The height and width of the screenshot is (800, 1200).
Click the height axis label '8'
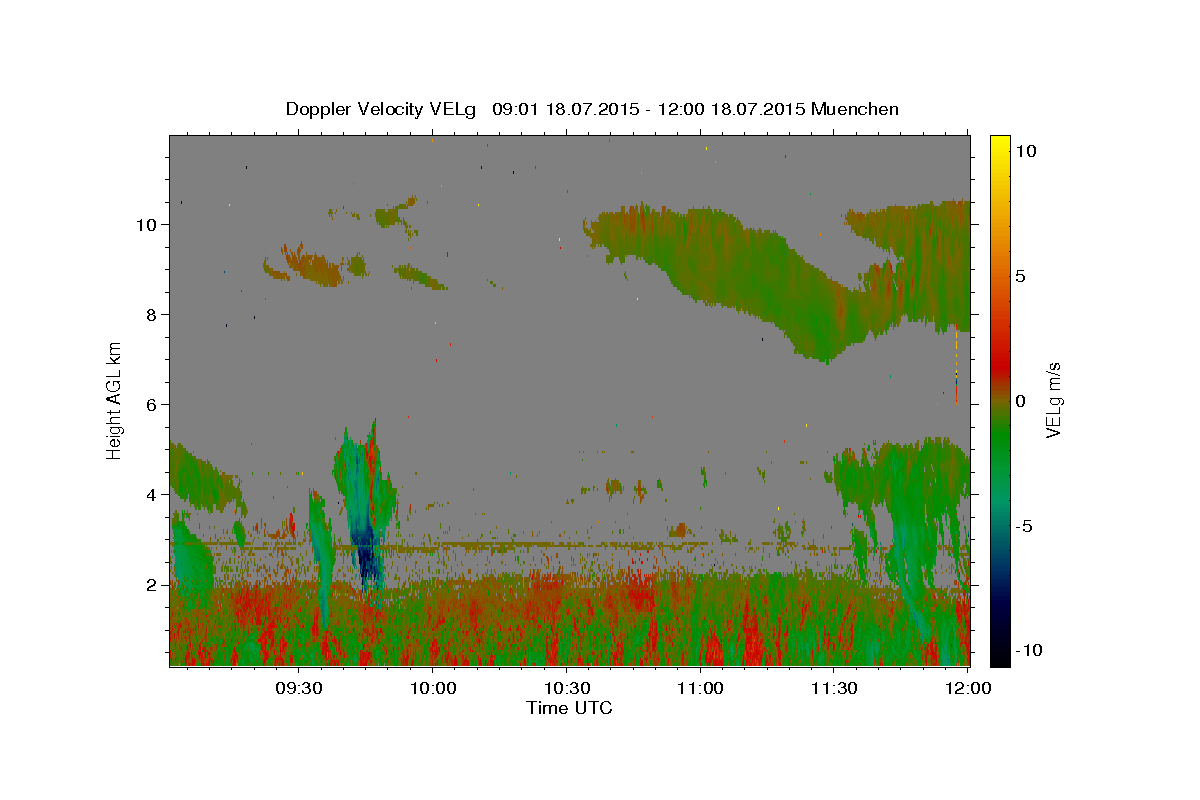click(x=151, y=315)
